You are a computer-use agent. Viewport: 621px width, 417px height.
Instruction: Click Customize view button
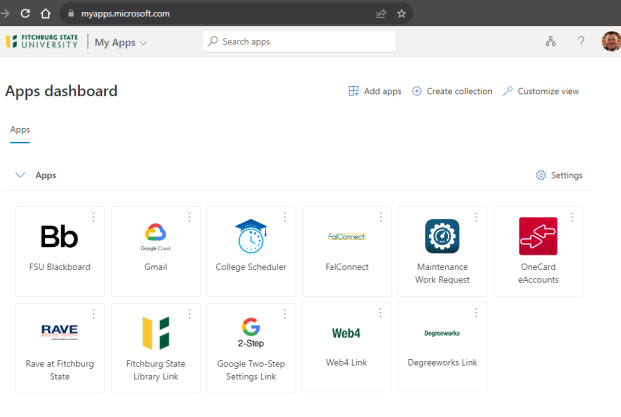pyautogui.click(x=541, y=91)
